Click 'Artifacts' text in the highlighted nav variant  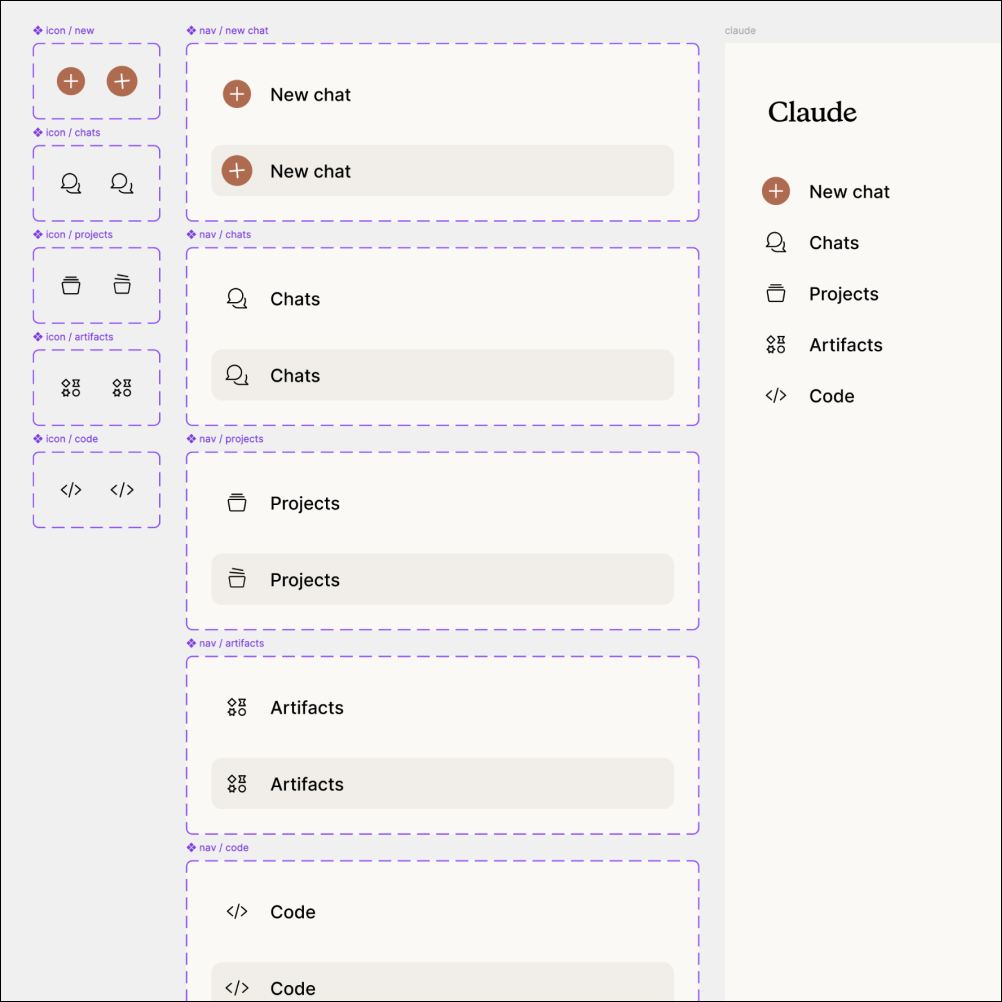coord(307,785)
